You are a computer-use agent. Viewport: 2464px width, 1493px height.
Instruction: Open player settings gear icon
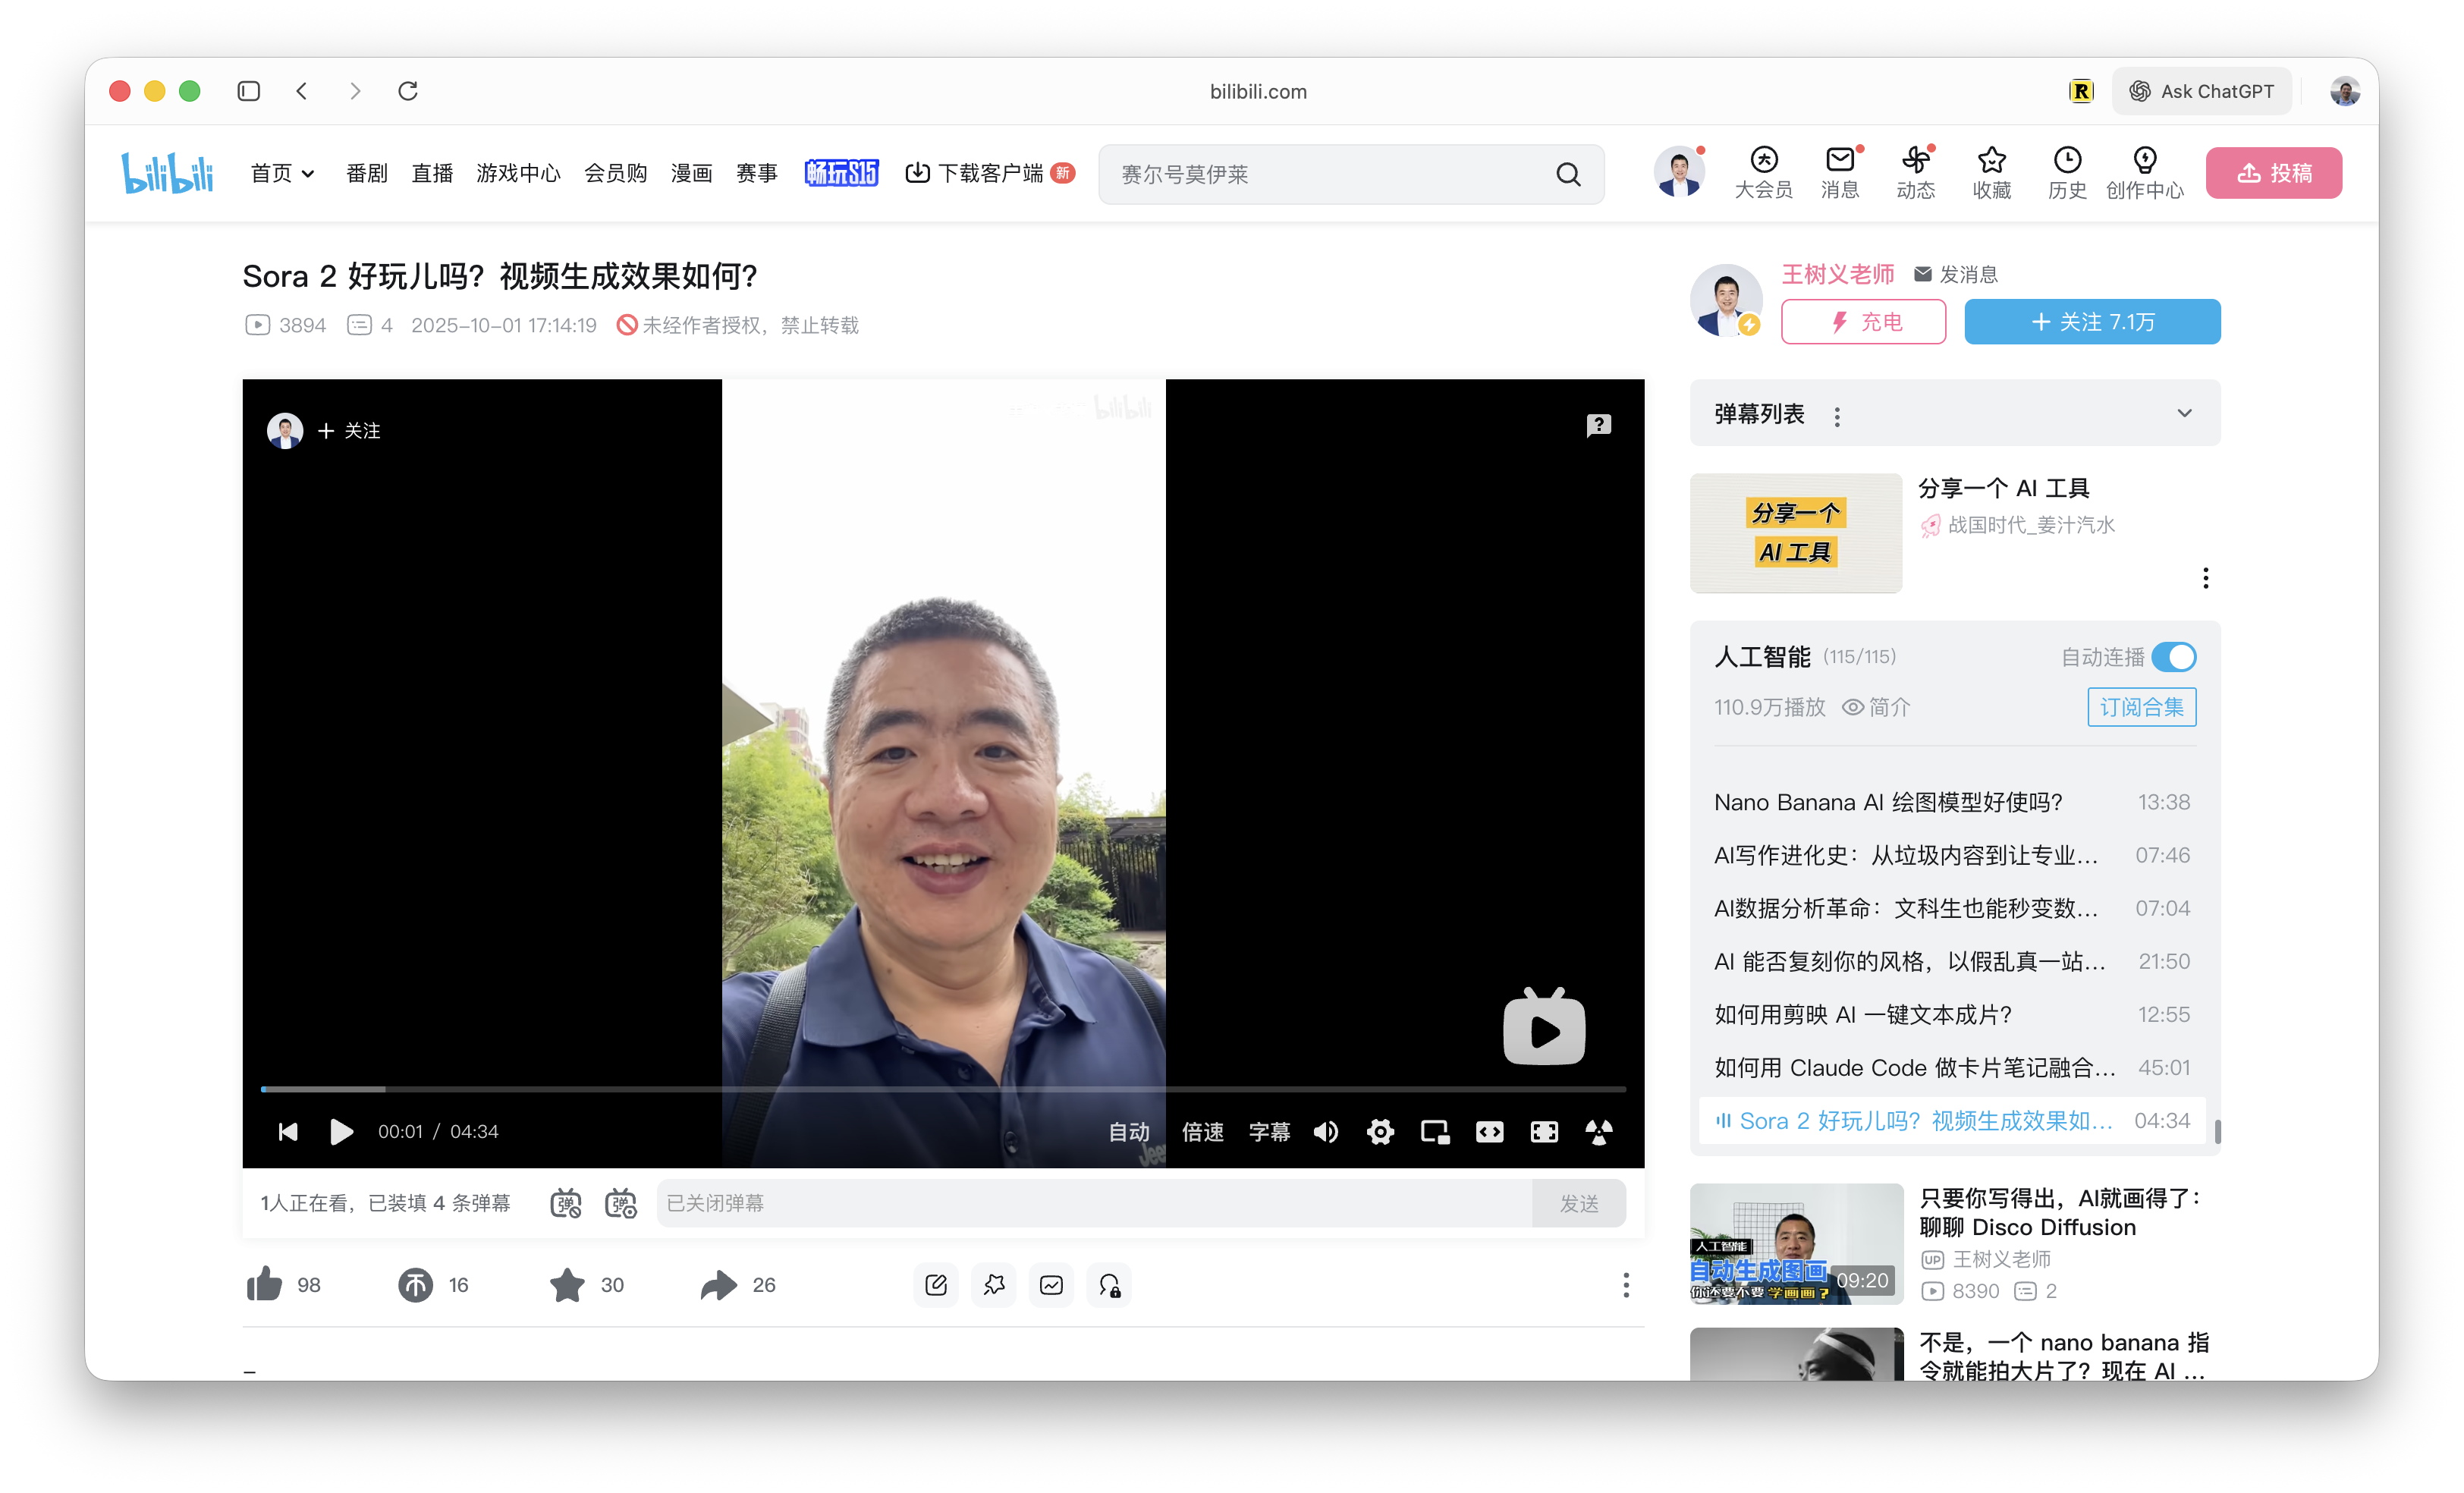[1380, 1131]
